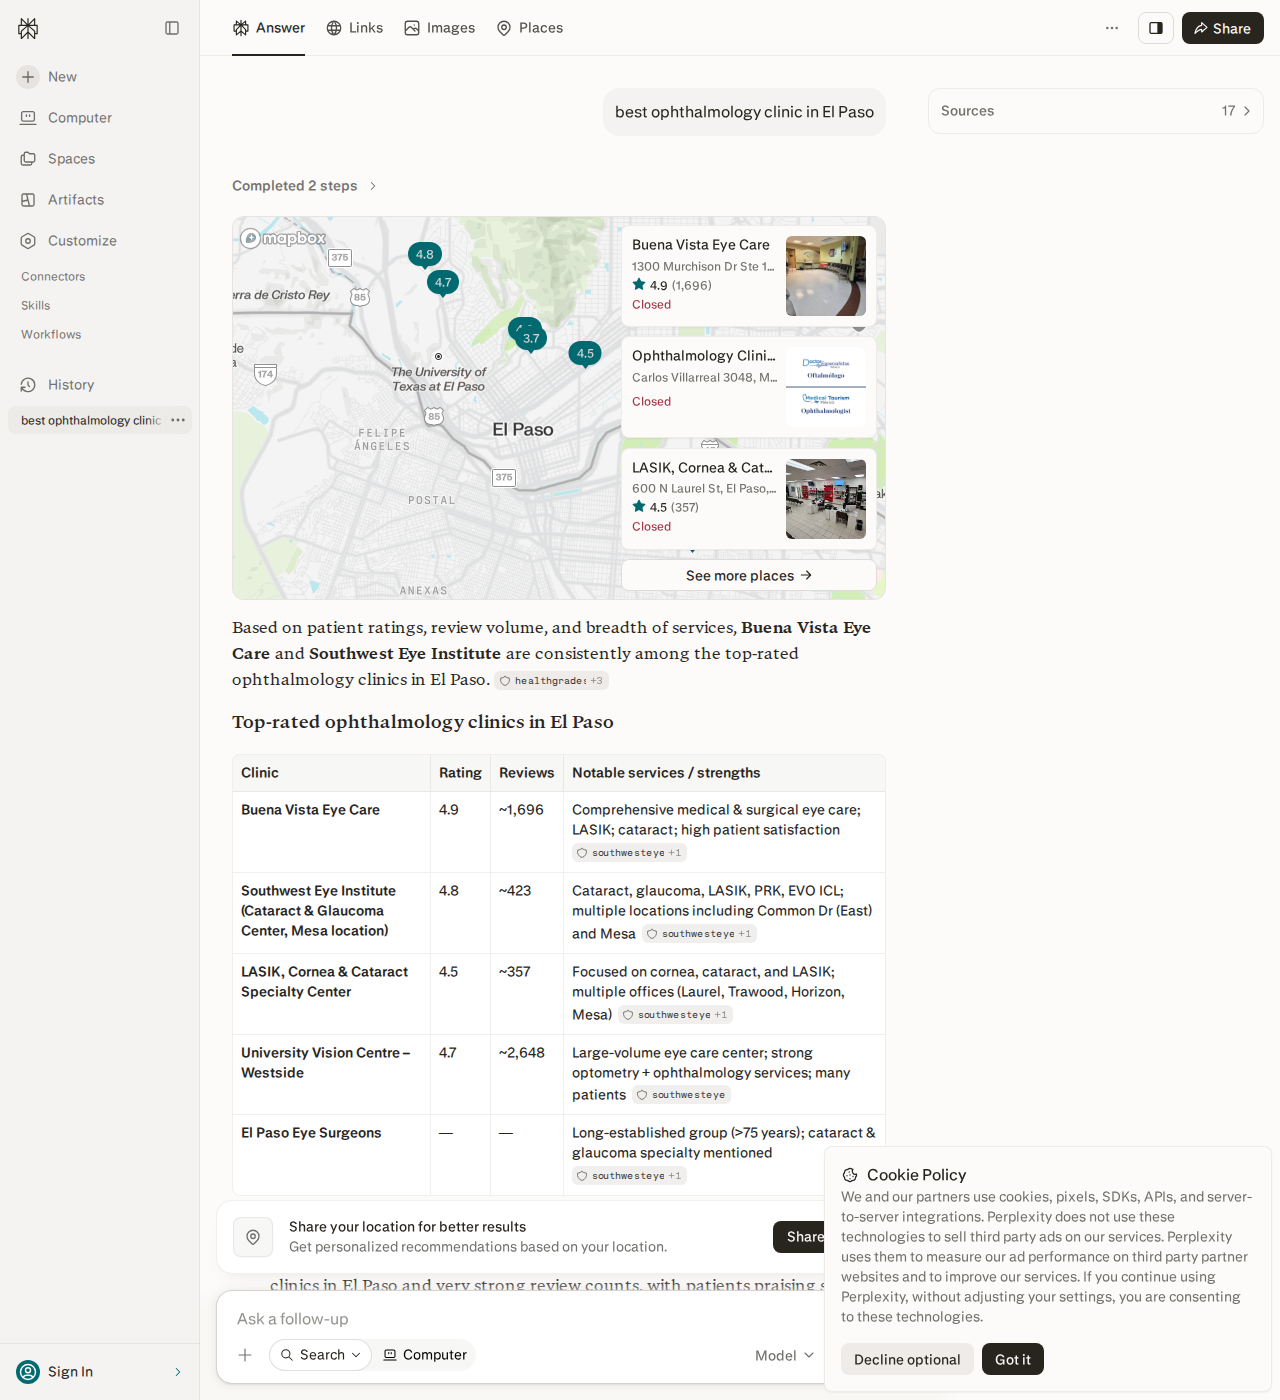Image resolution: width=1280 pixels, height=1400 pixels.
Task: Click Got it on cookie policy
Action: [1013, 1359]
